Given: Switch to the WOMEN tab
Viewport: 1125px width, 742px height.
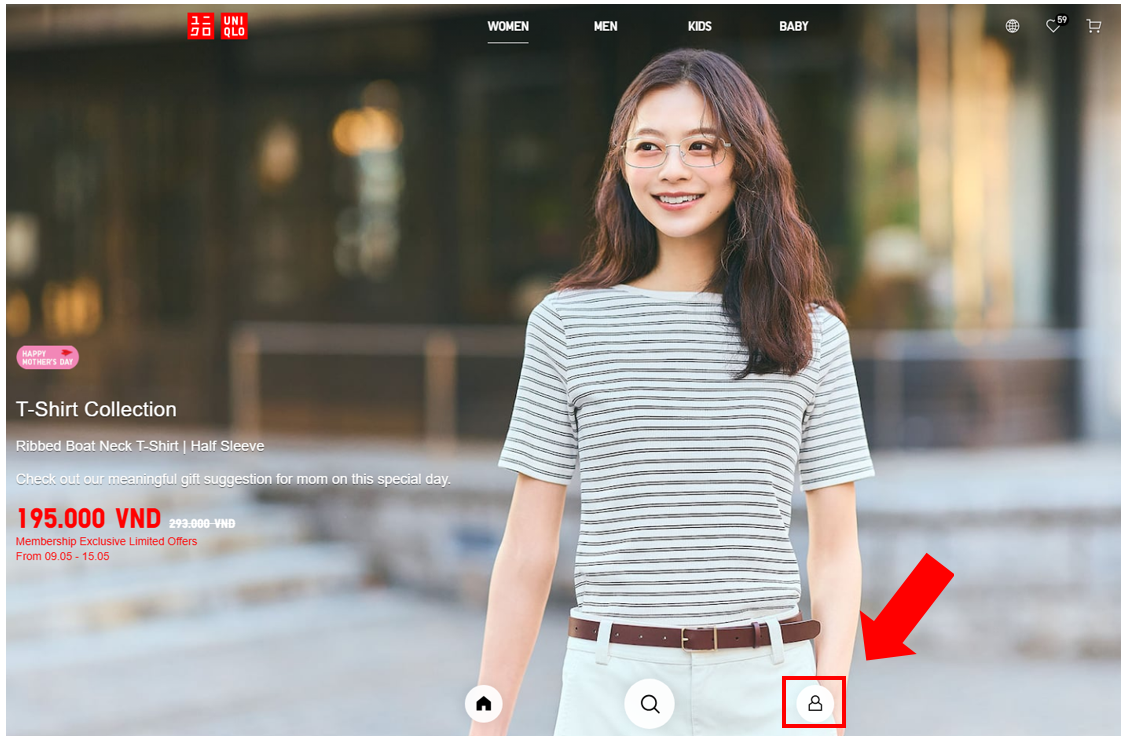Looking at the screenshot, I should coord(508,27).
